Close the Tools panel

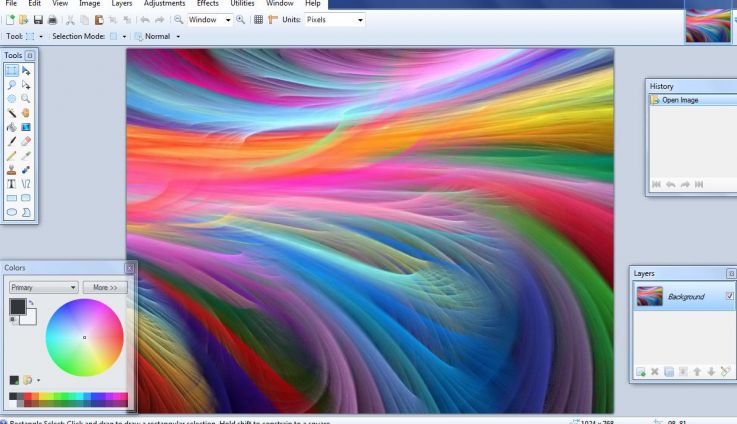click(30, 55)
